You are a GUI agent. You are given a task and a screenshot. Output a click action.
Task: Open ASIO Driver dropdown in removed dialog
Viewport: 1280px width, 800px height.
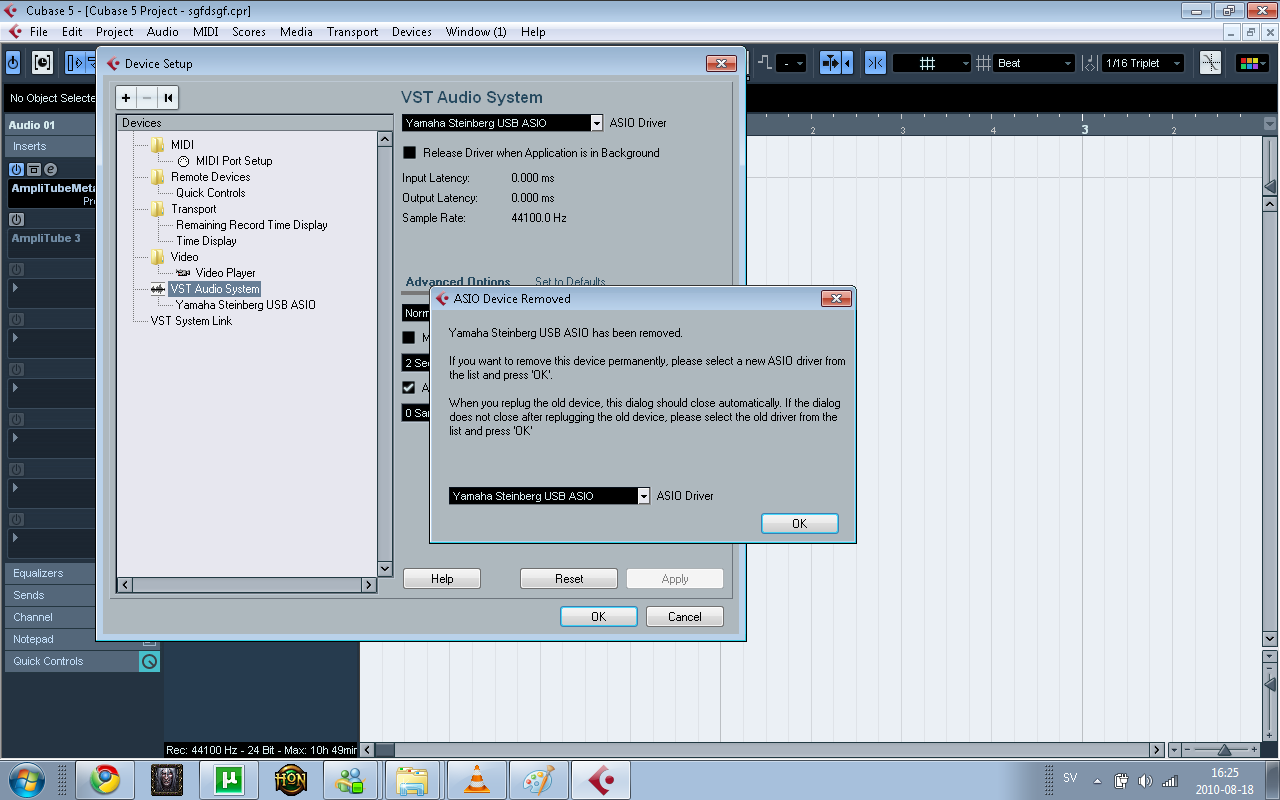643,496
